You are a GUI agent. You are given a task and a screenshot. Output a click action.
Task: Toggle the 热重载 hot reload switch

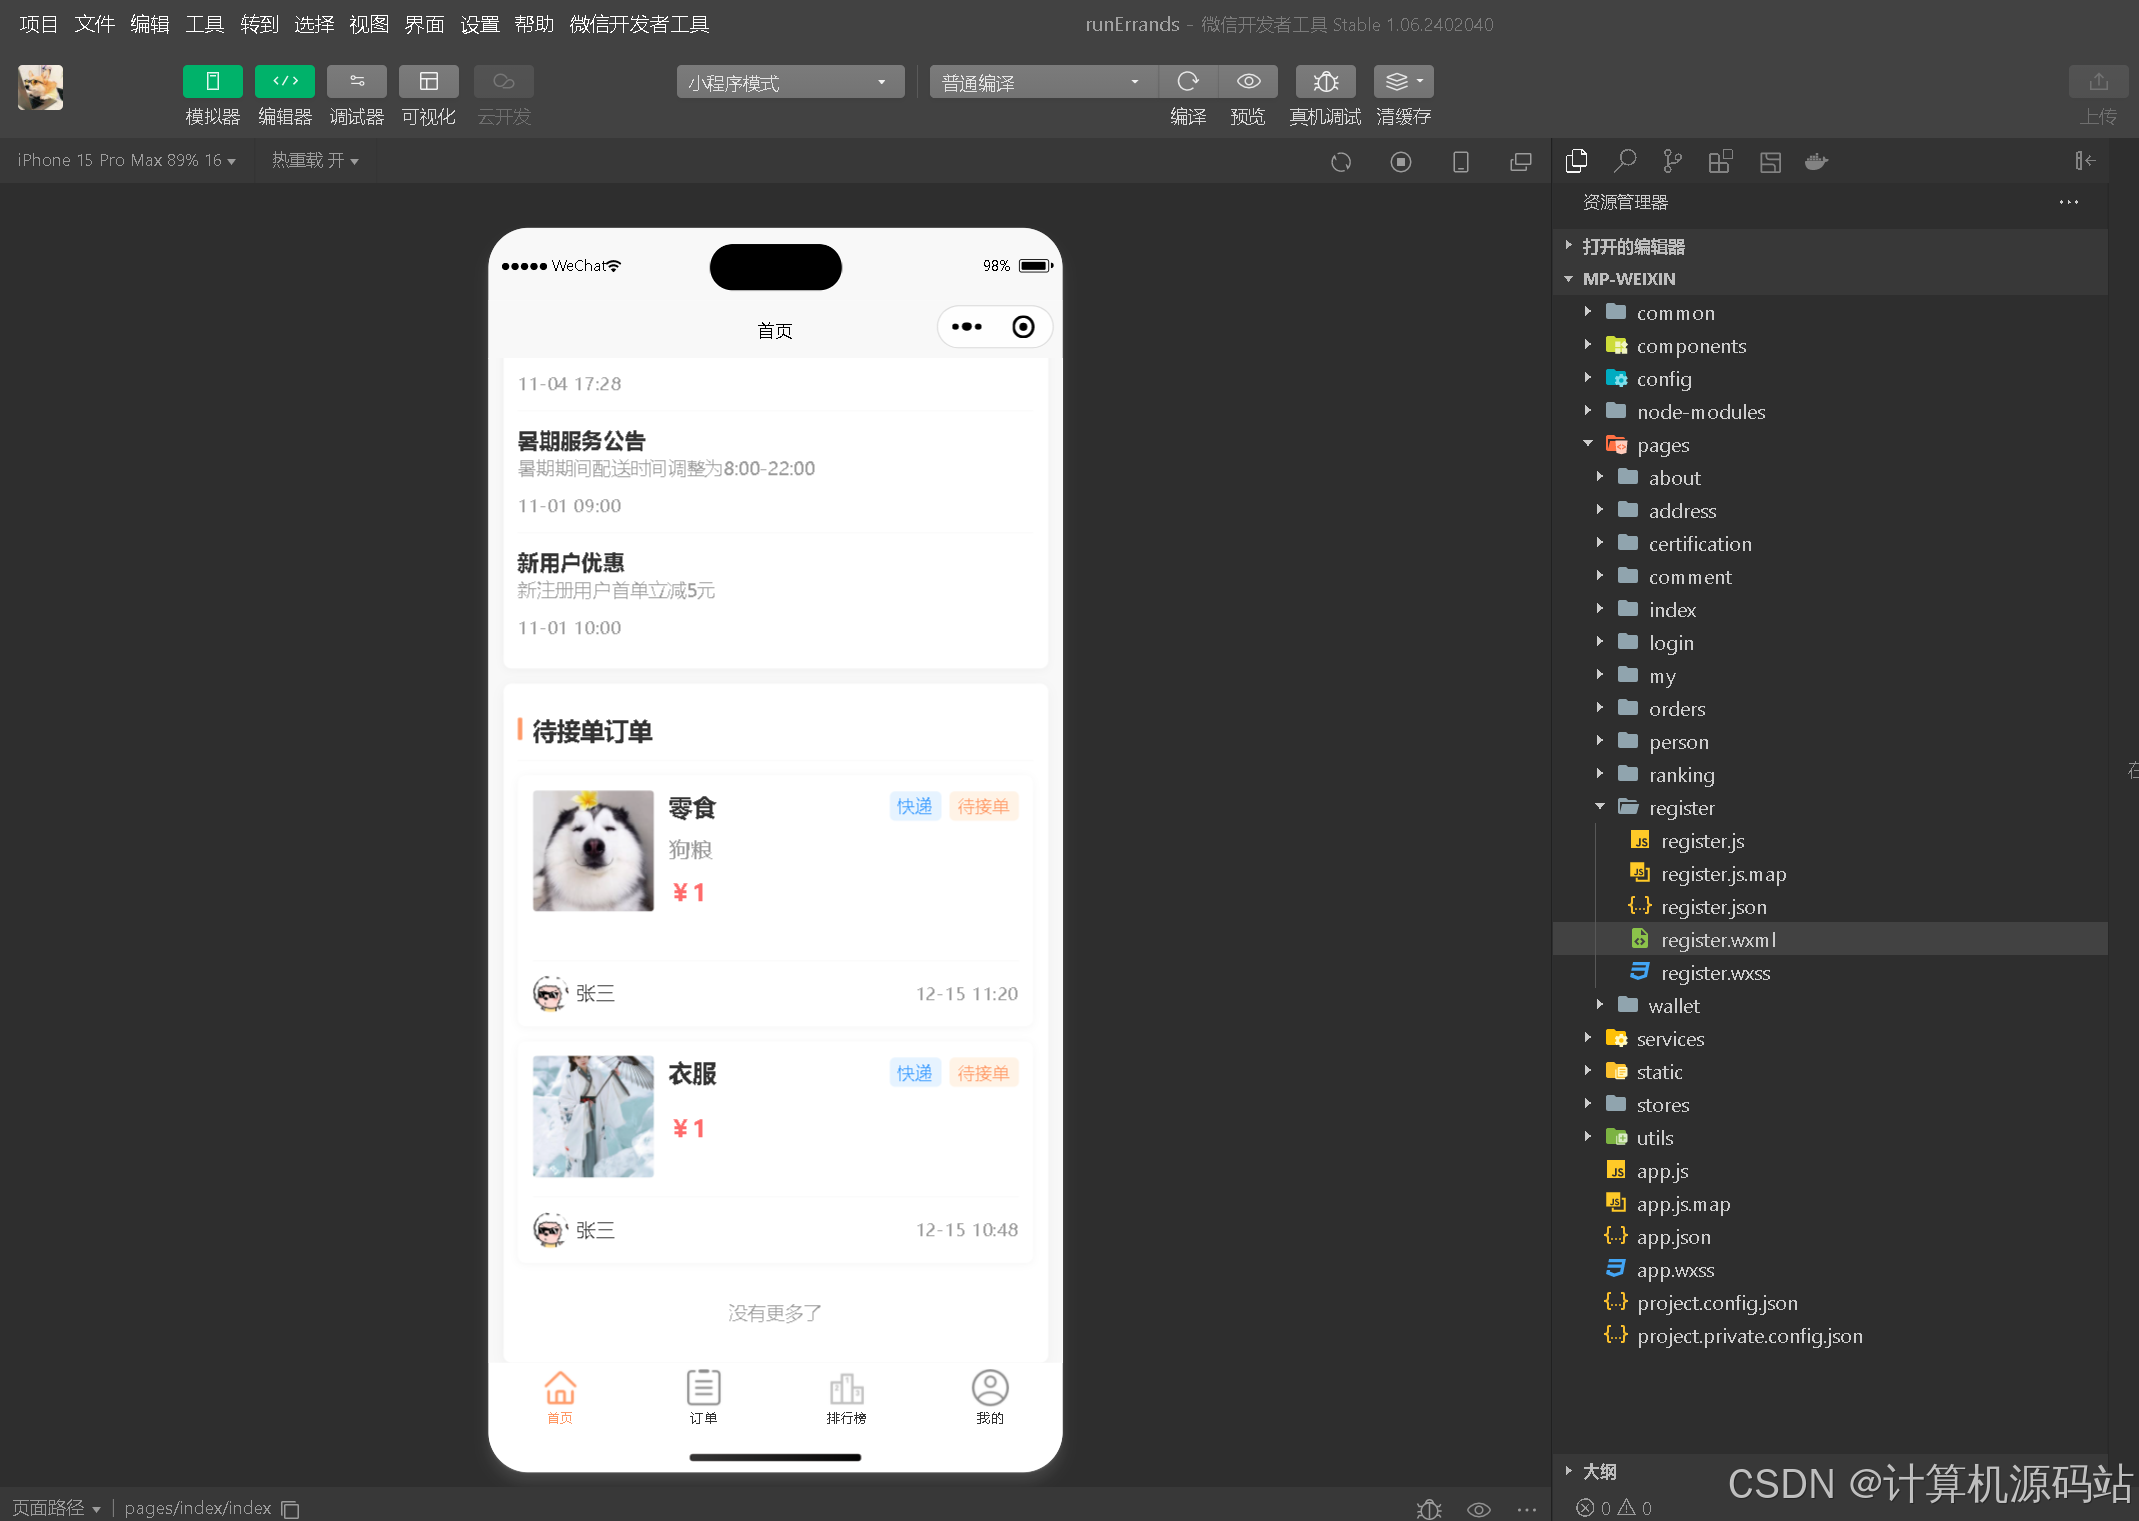(x=315, y=160)
